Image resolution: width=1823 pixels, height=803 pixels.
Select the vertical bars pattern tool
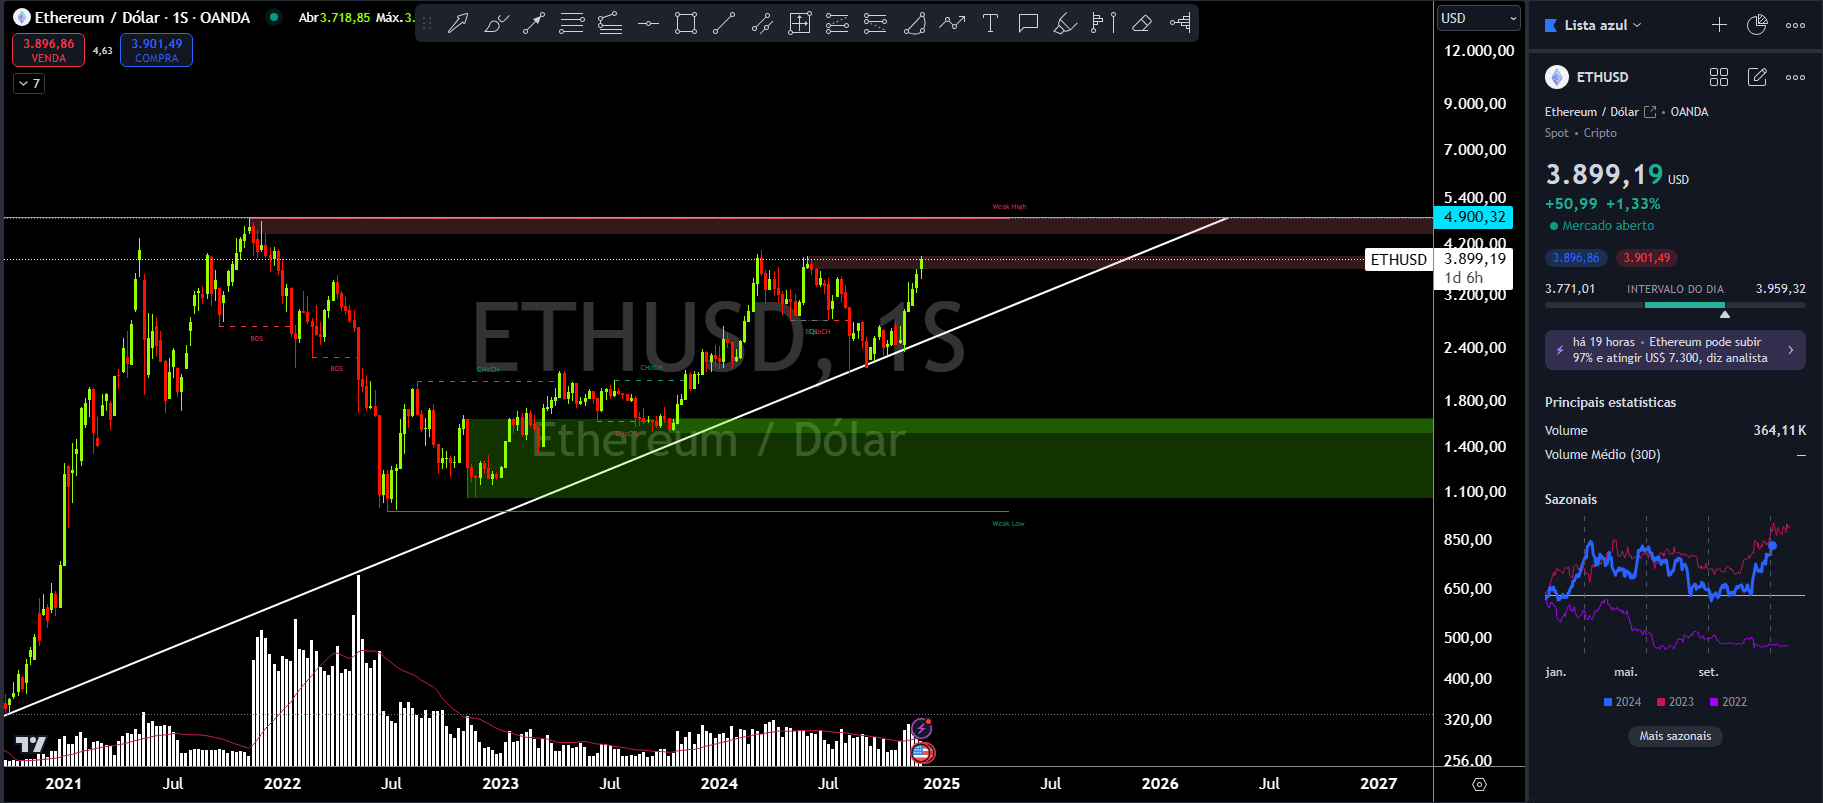(x=1104, y=23)
